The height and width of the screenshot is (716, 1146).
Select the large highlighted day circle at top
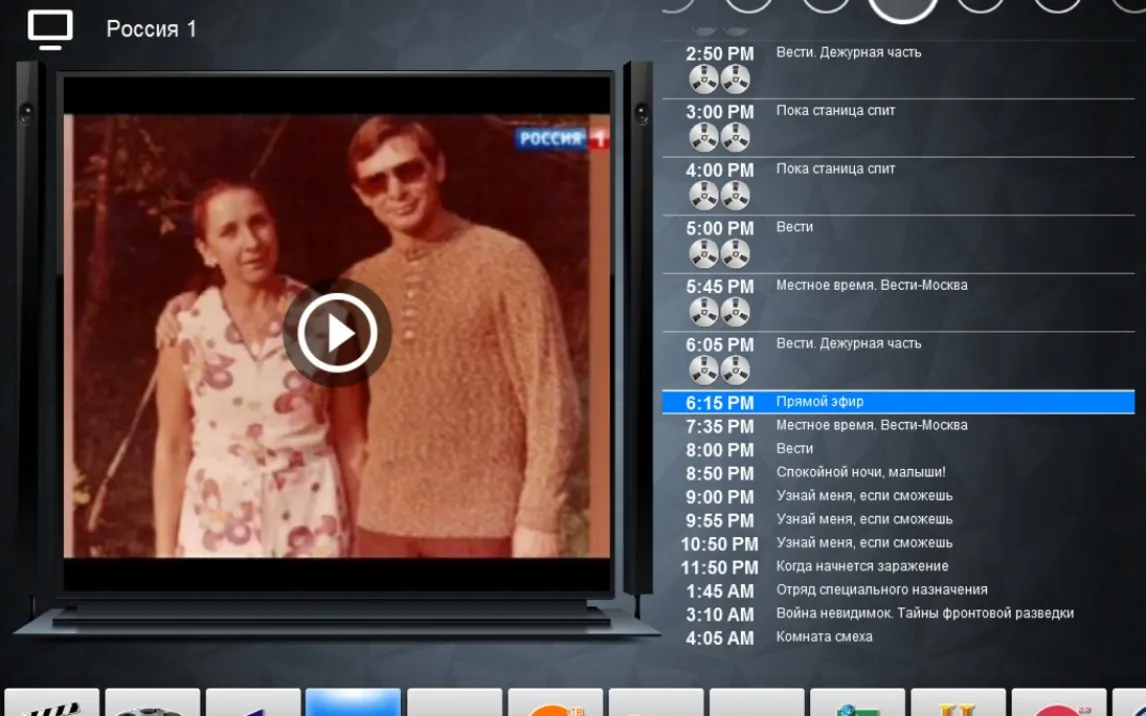[x=902, y=8]
